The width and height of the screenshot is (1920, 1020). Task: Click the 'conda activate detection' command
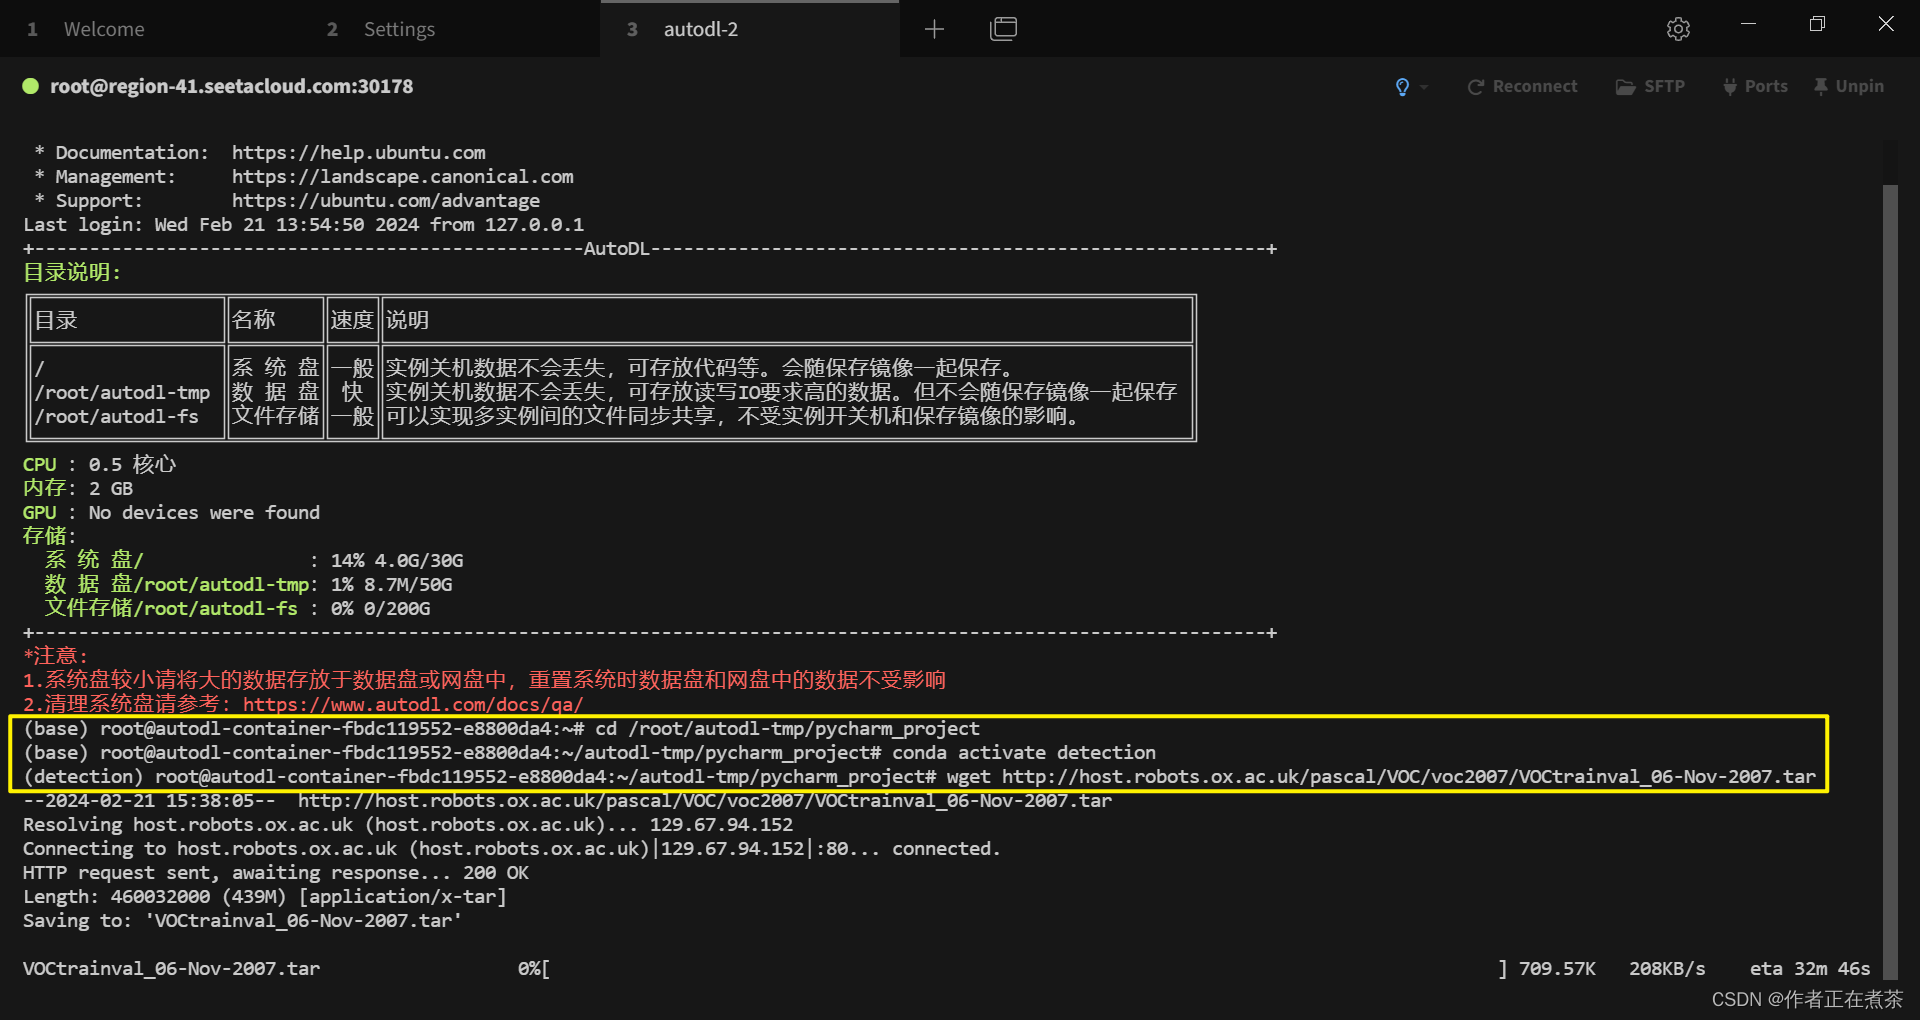click(x=1024, y=752)
